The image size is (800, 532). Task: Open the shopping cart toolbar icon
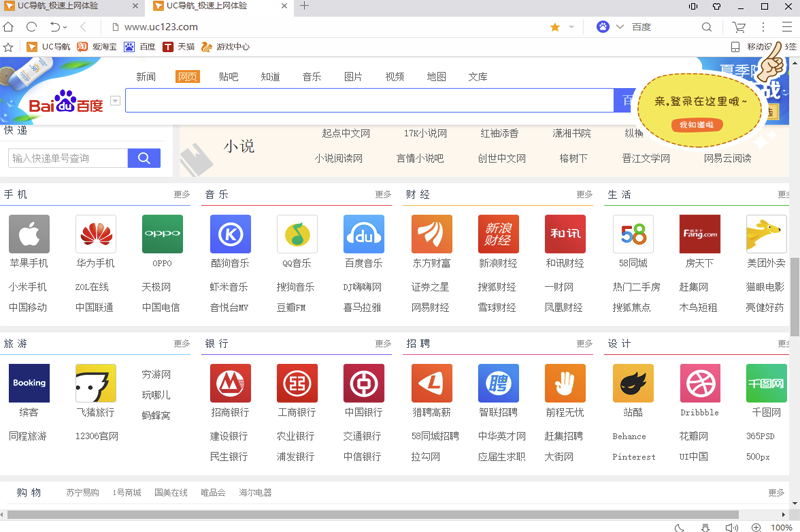pos(739,27)
